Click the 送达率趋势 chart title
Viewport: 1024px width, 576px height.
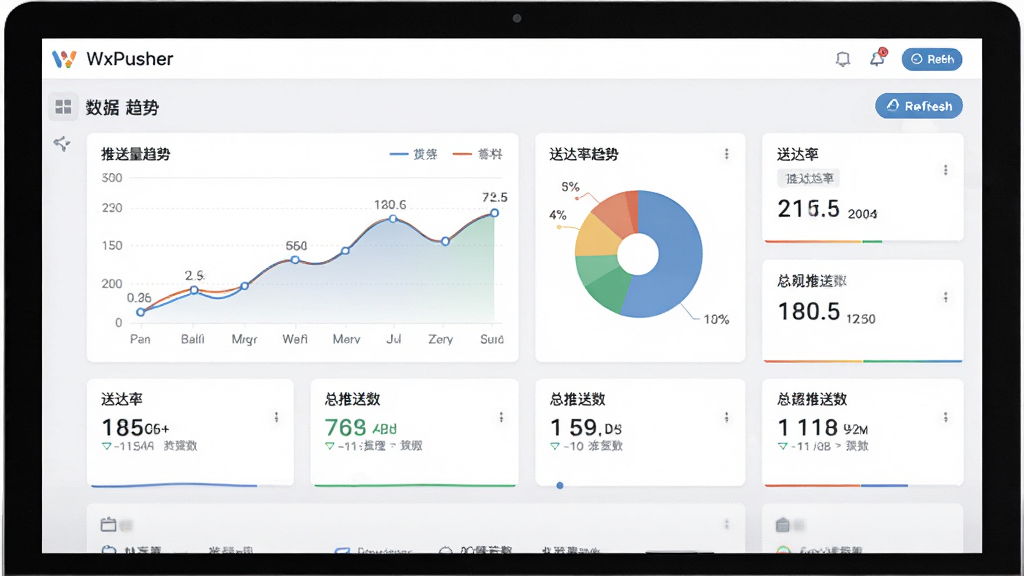584,154
